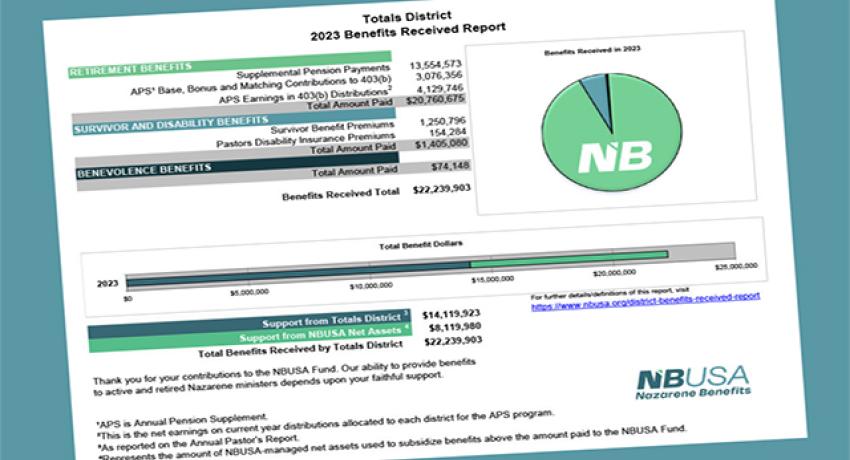850x460 pixels.
Task: Click the 'Survivor Benefit Premiums' label
Action: (332, 128)
